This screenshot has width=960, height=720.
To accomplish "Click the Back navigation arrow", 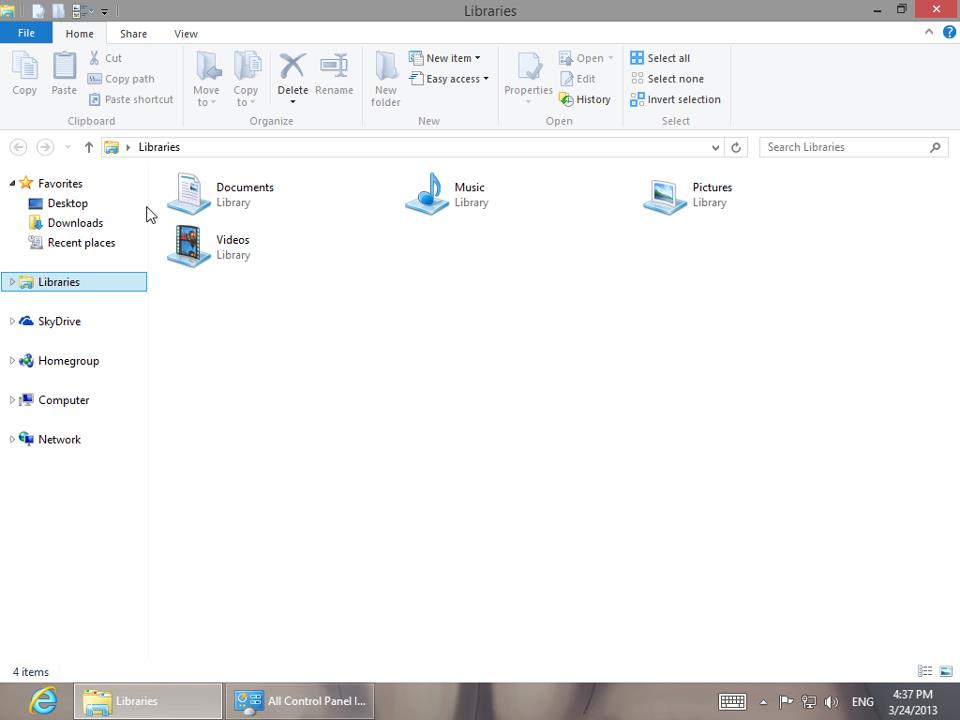I will click(x=18, y=147).
